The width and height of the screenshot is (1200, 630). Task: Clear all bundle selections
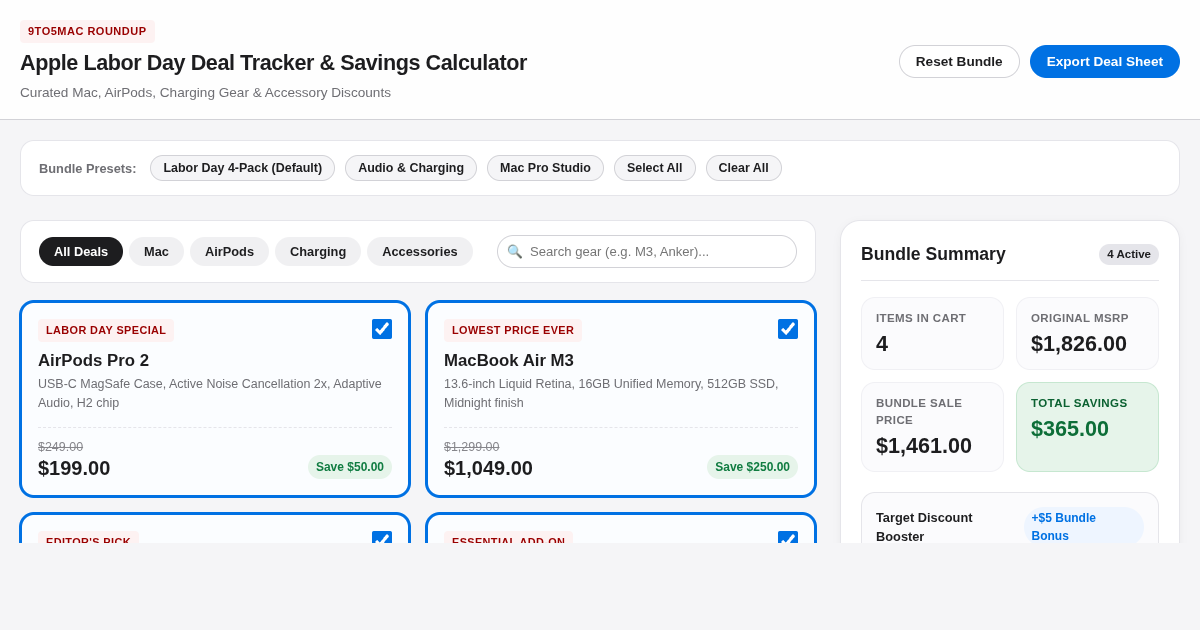(744, 168)
